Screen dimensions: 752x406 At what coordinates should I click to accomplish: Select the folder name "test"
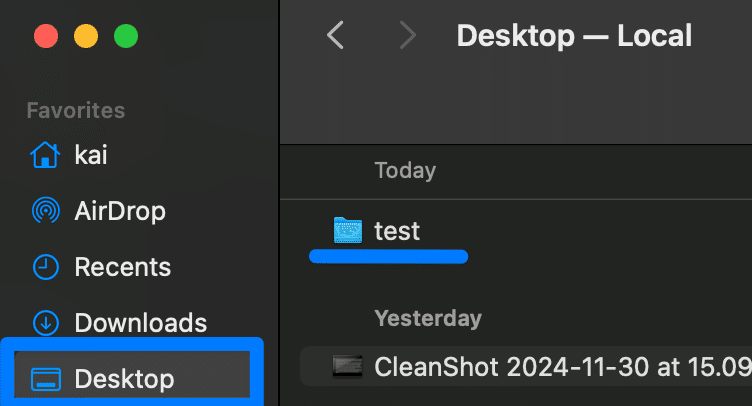[x=397, y=231]
